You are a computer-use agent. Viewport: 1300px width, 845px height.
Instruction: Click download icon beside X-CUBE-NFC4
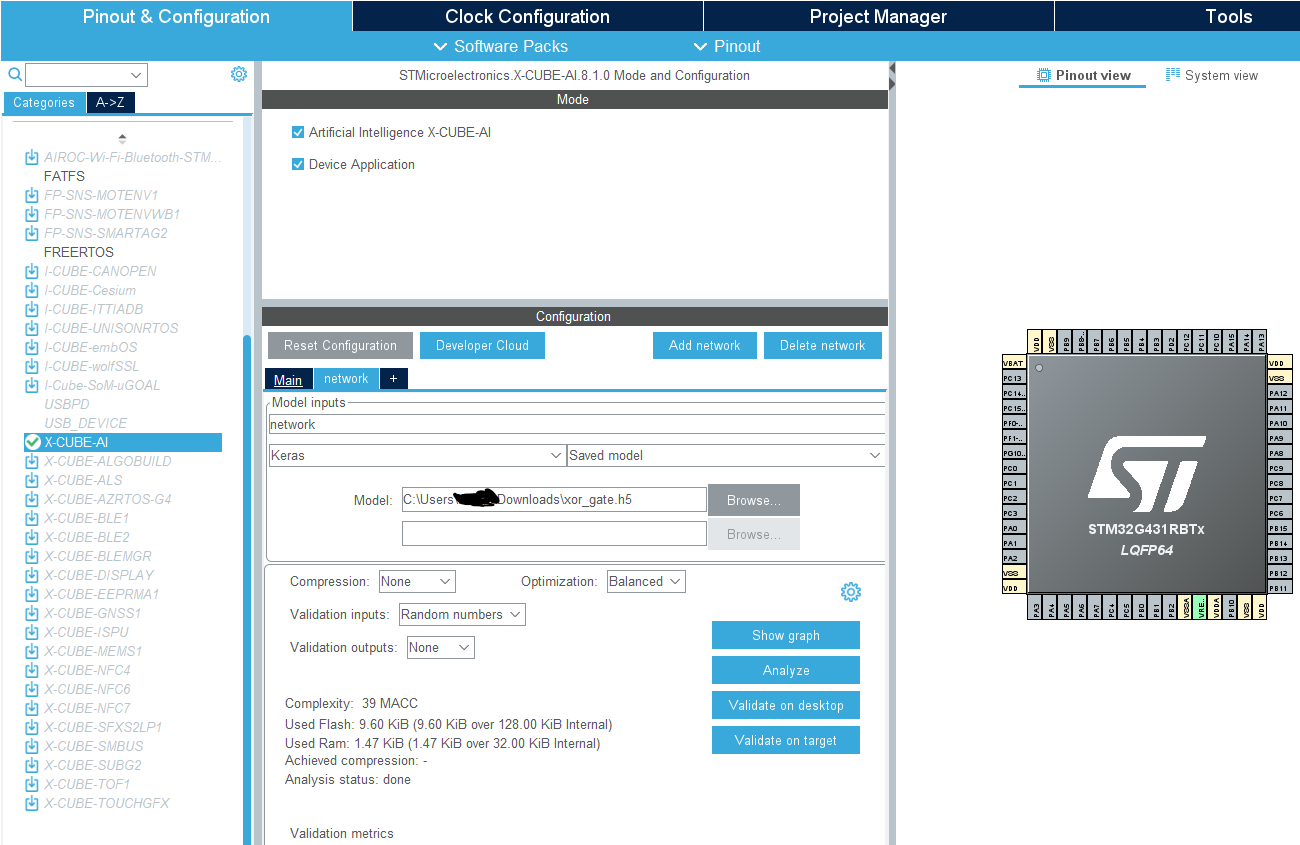tap(32, 670)
